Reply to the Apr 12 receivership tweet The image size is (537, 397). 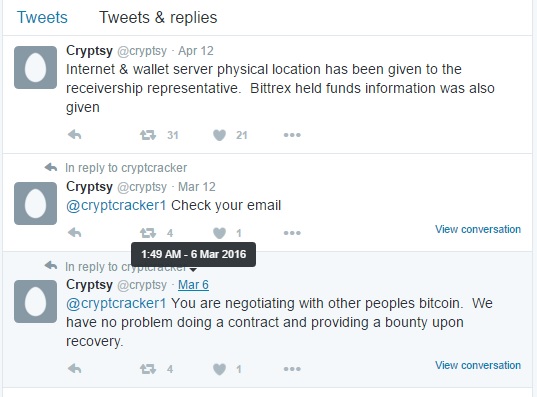tap(75, 135)
